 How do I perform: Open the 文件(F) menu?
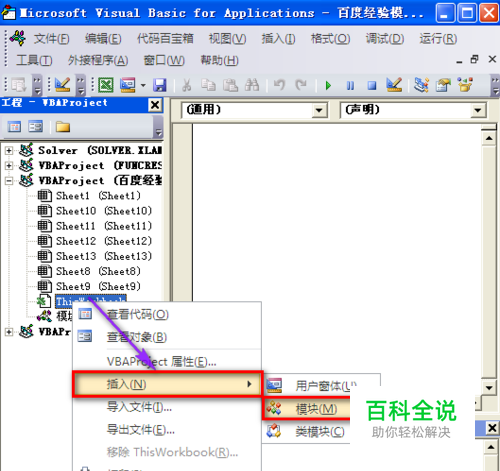51,39
